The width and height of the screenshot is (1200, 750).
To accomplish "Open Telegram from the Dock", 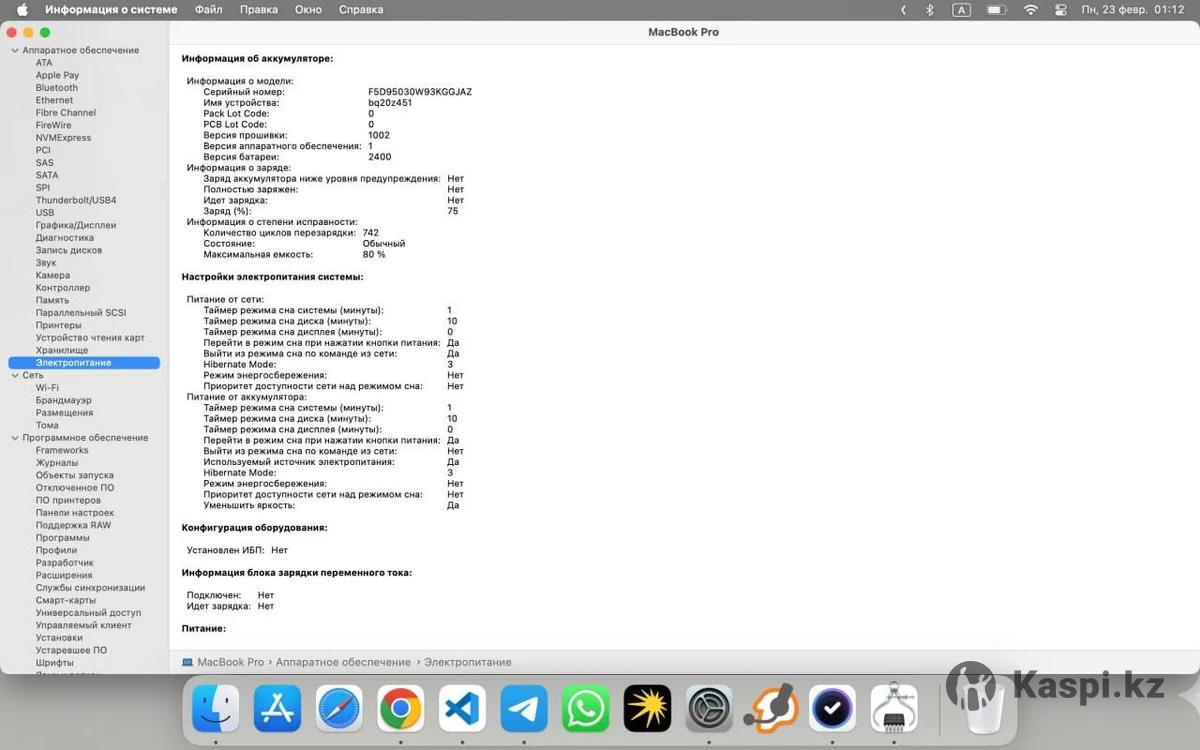I will (524, 709).
